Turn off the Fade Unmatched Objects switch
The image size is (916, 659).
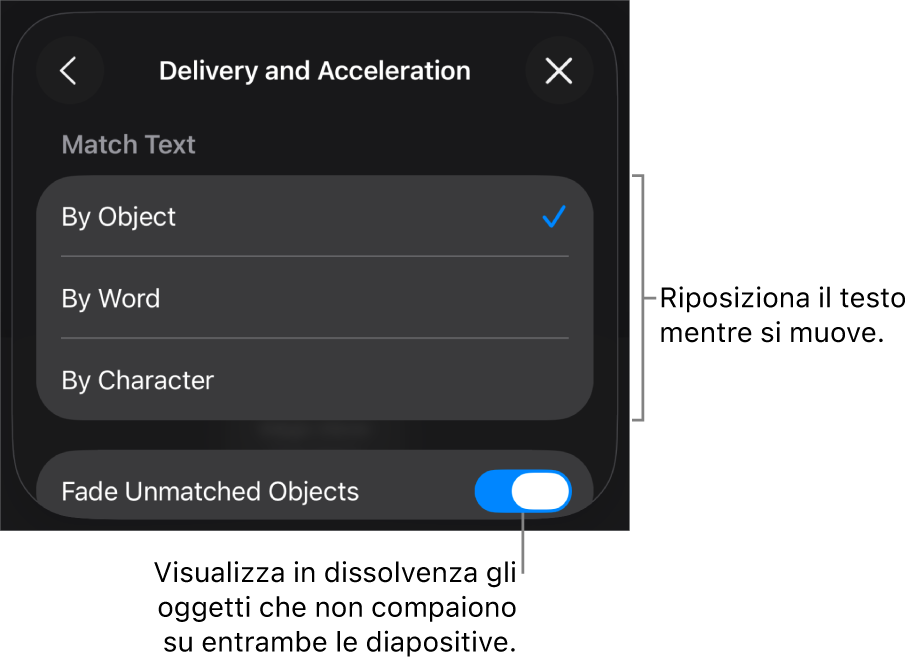(x=522, y=491)
